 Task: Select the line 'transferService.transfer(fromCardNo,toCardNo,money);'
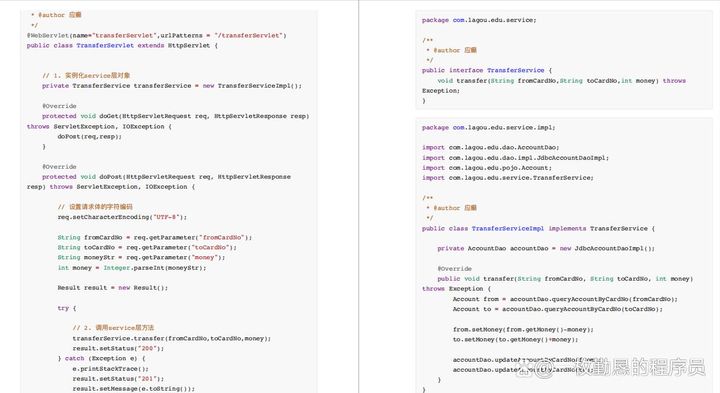(x=172, y=338)
